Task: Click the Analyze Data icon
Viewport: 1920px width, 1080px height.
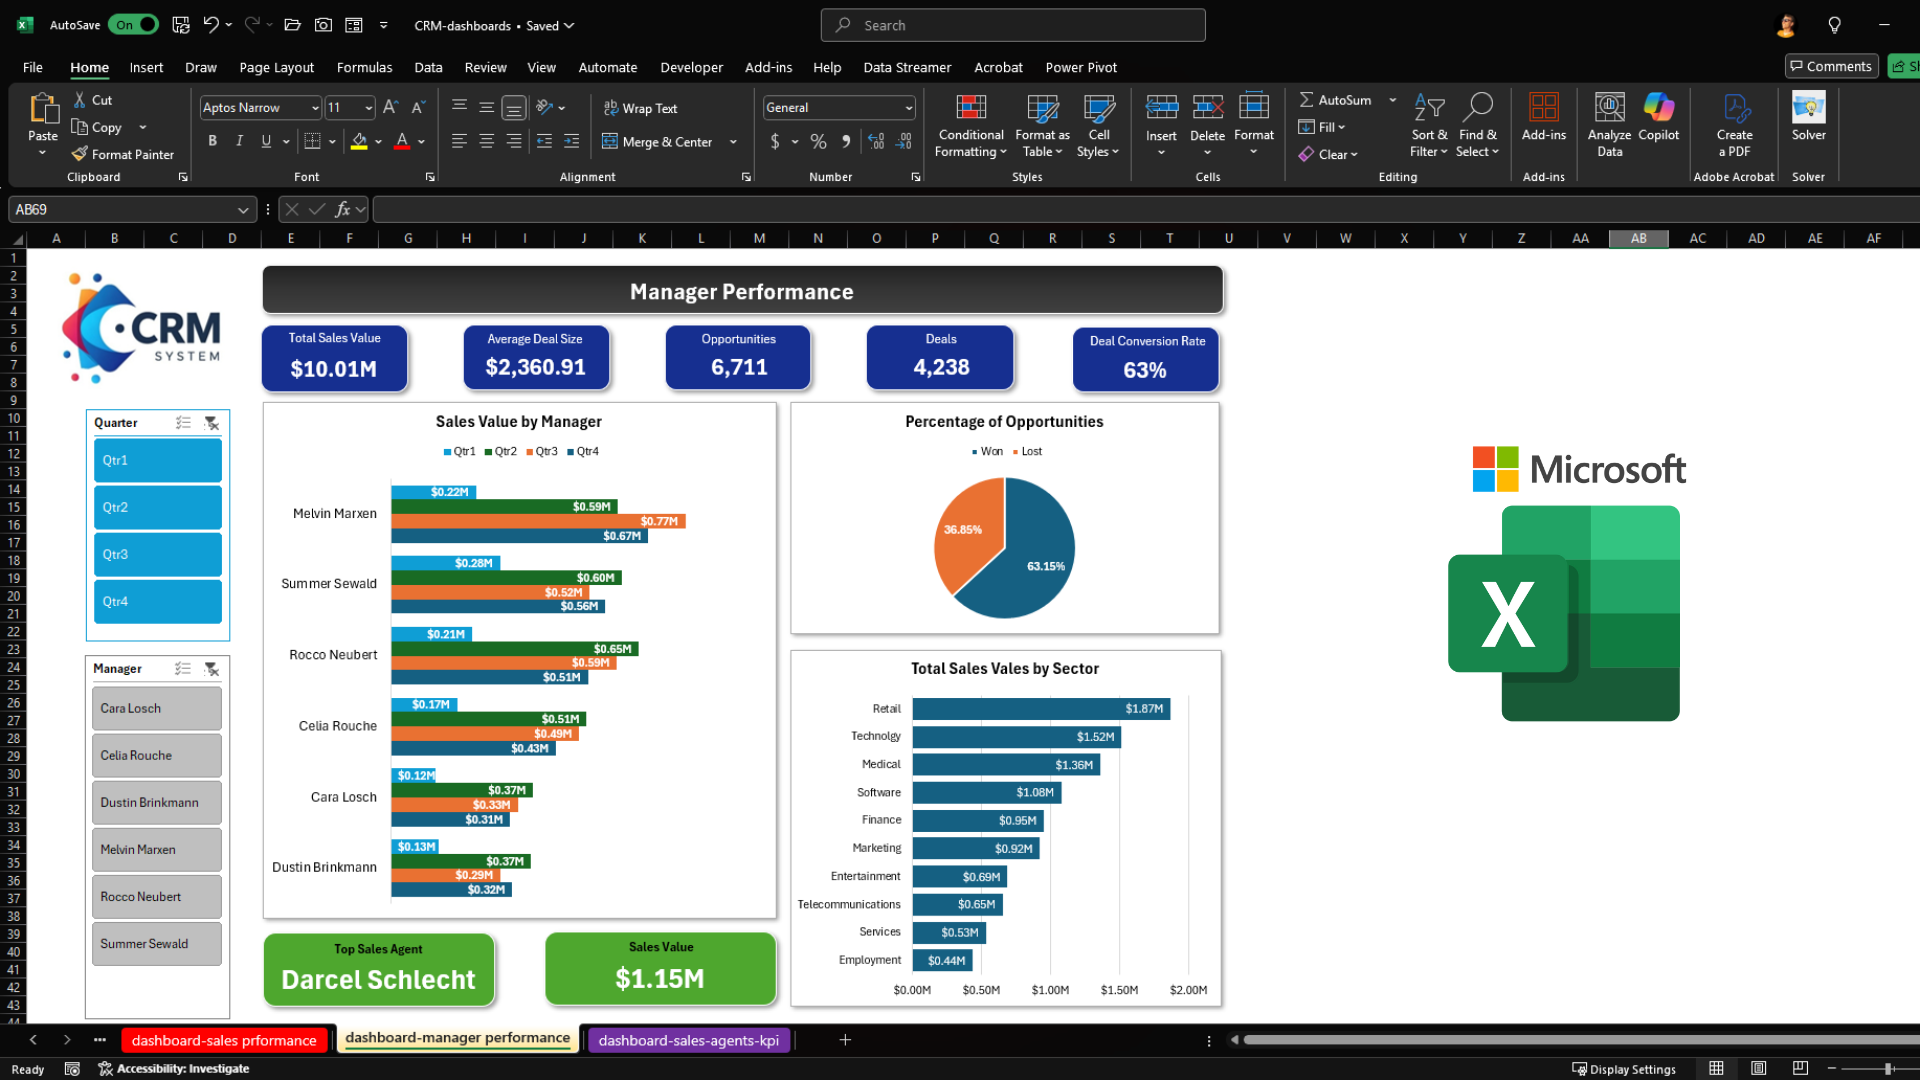Action: tap(1609, 108)
